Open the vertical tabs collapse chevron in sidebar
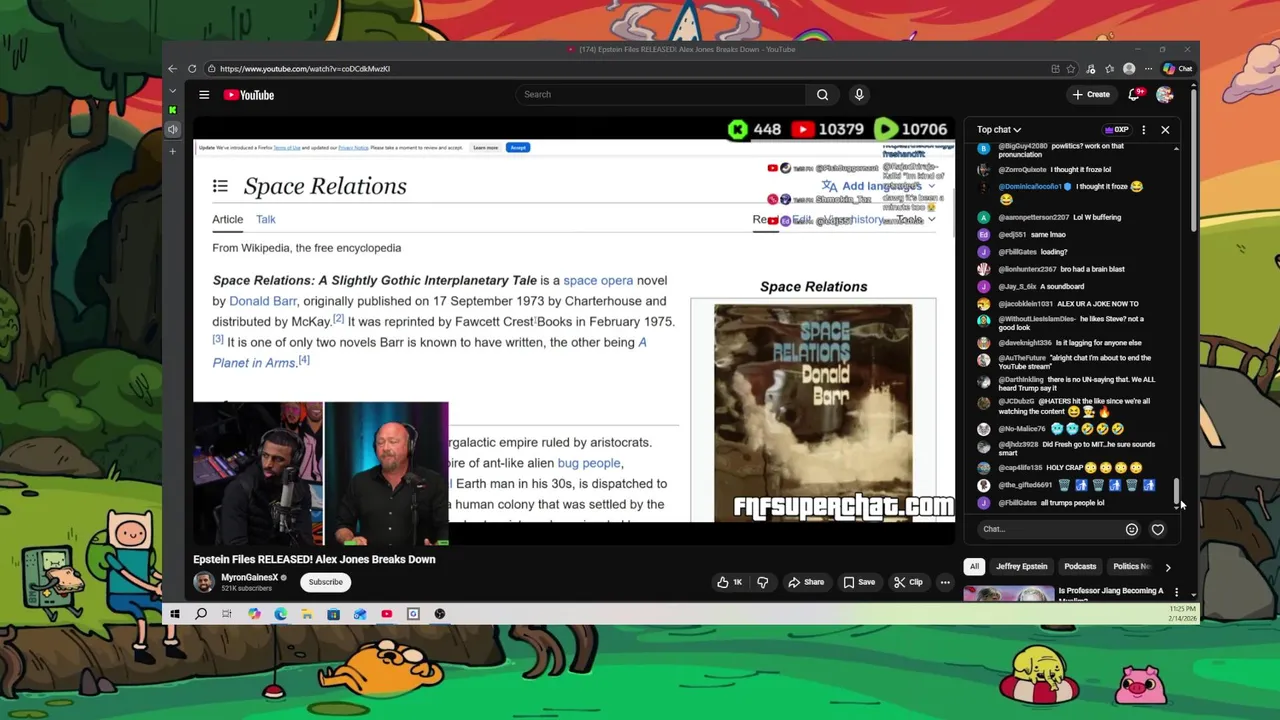1280x720 pixels. click(x=173, y=91)
